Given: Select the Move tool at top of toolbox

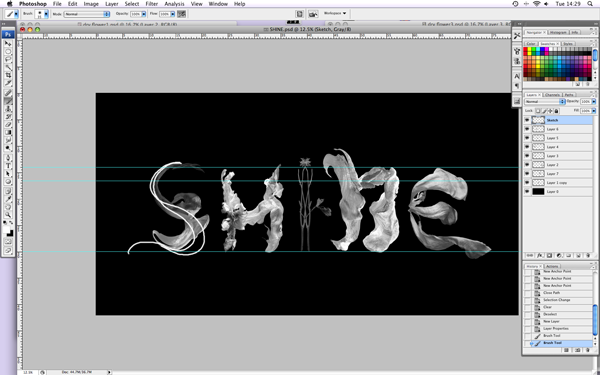Looking at the screenshot, I should click(8, 43).
